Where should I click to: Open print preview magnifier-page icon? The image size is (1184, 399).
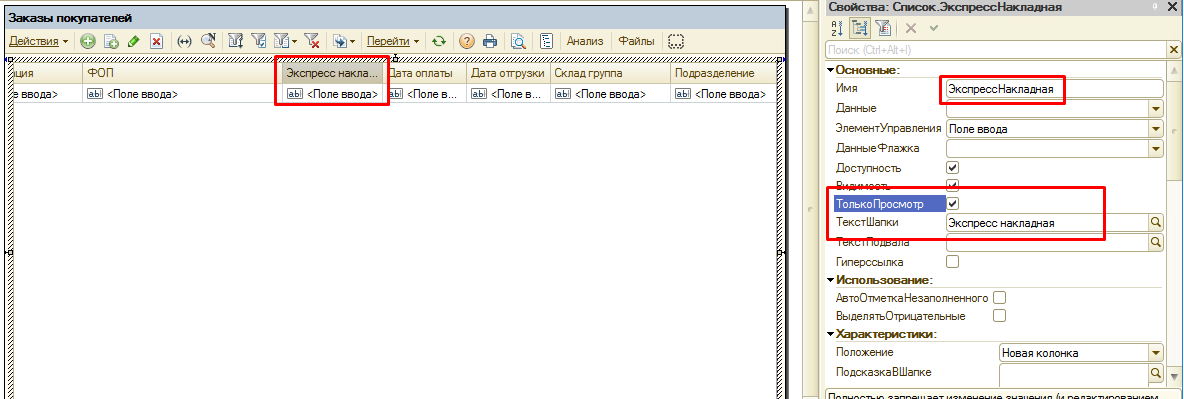[518, 41]
